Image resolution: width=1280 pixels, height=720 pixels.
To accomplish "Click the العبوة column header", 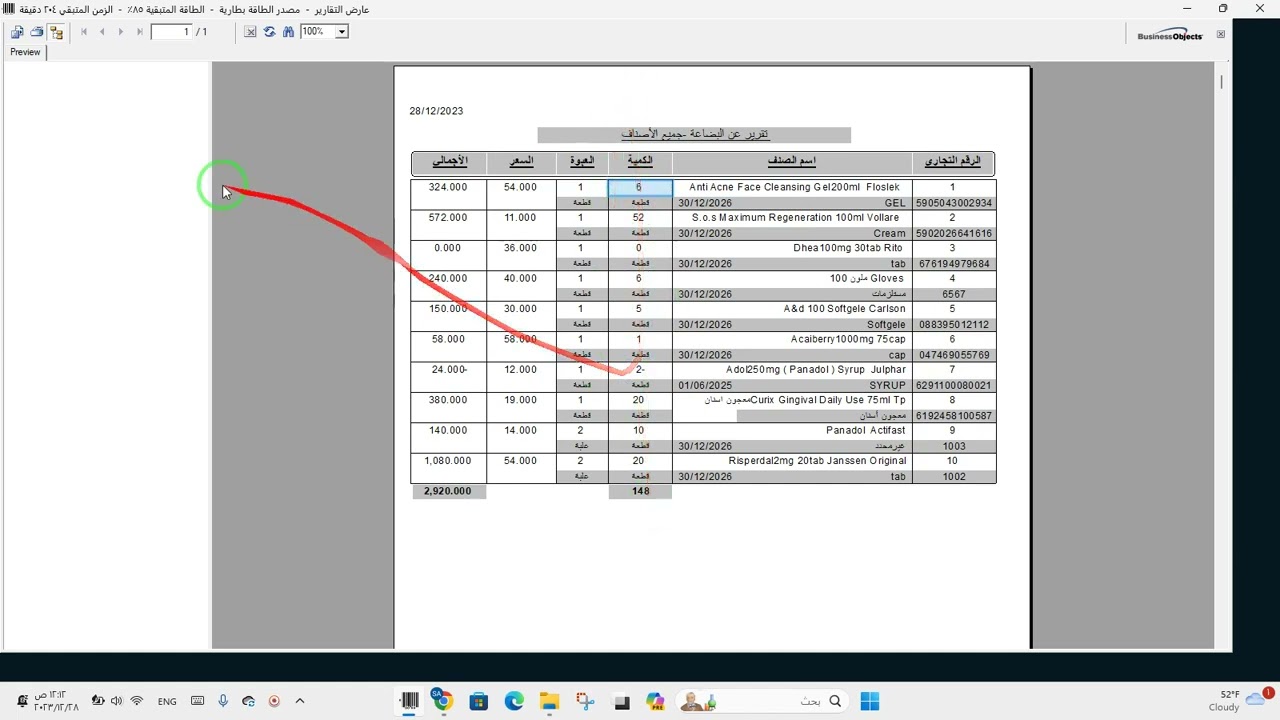I will click(x=582, y=161).
